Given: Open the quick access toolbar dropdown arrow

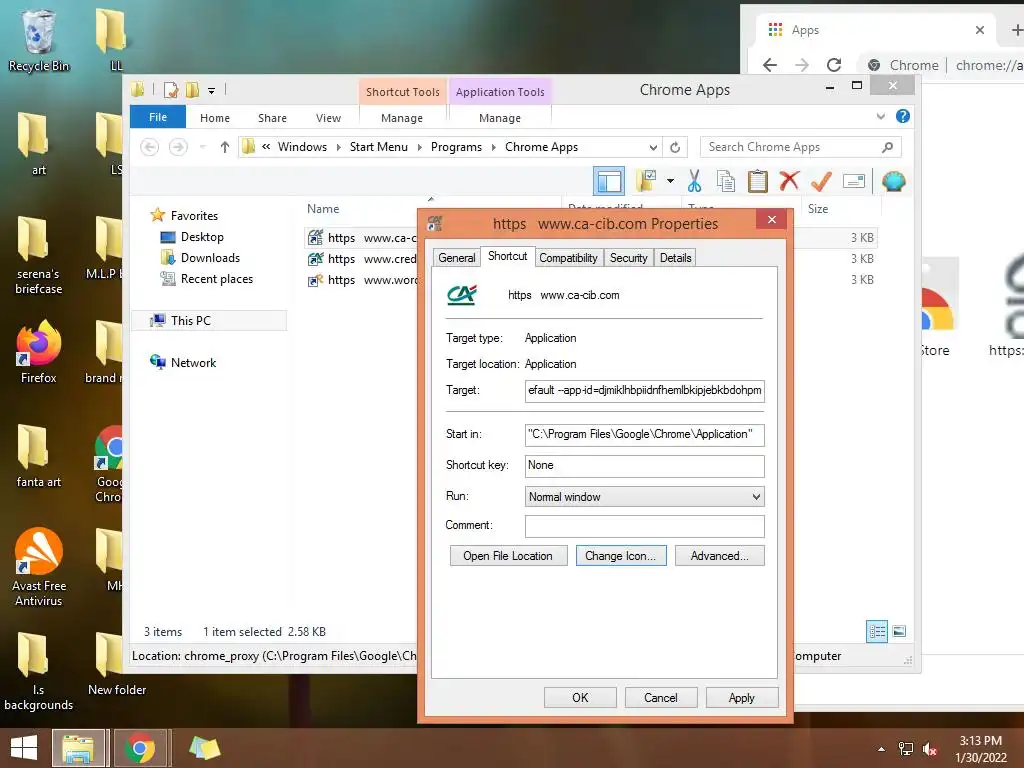Looking at the screenshot, I should (x=212, y=91).
